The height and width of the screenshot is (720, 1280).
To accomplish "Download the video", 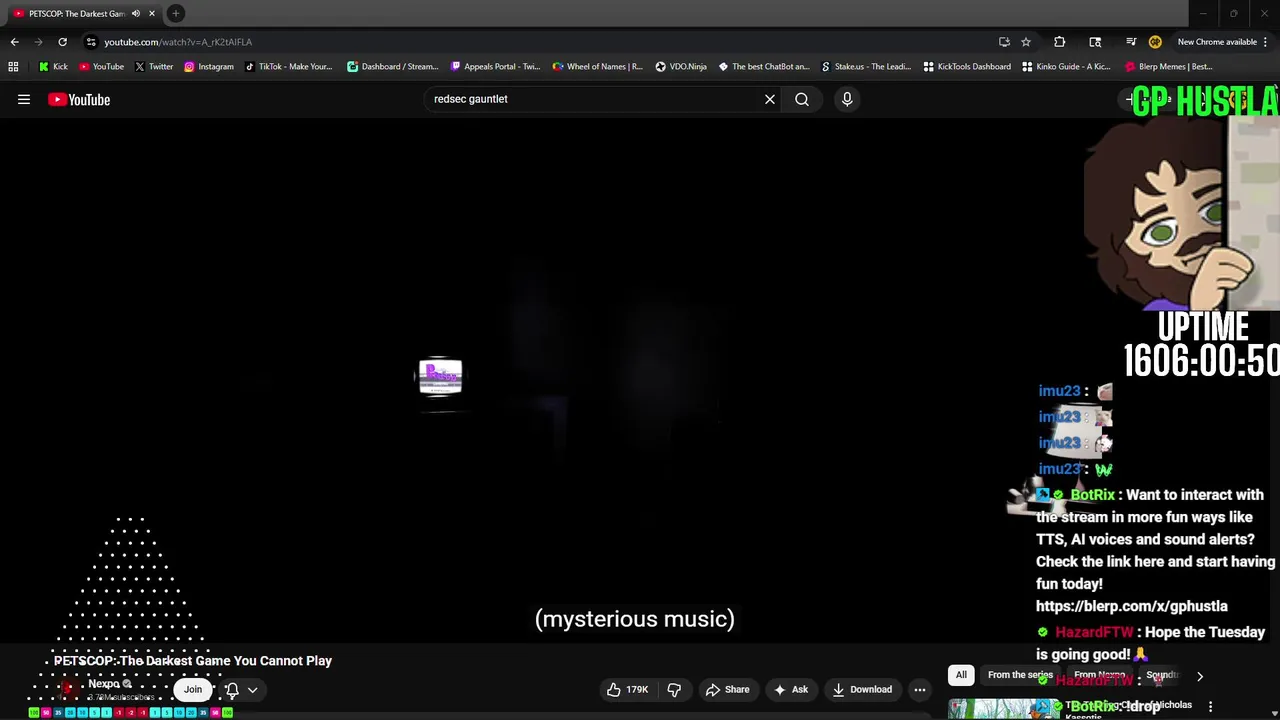I will point(862,689).
